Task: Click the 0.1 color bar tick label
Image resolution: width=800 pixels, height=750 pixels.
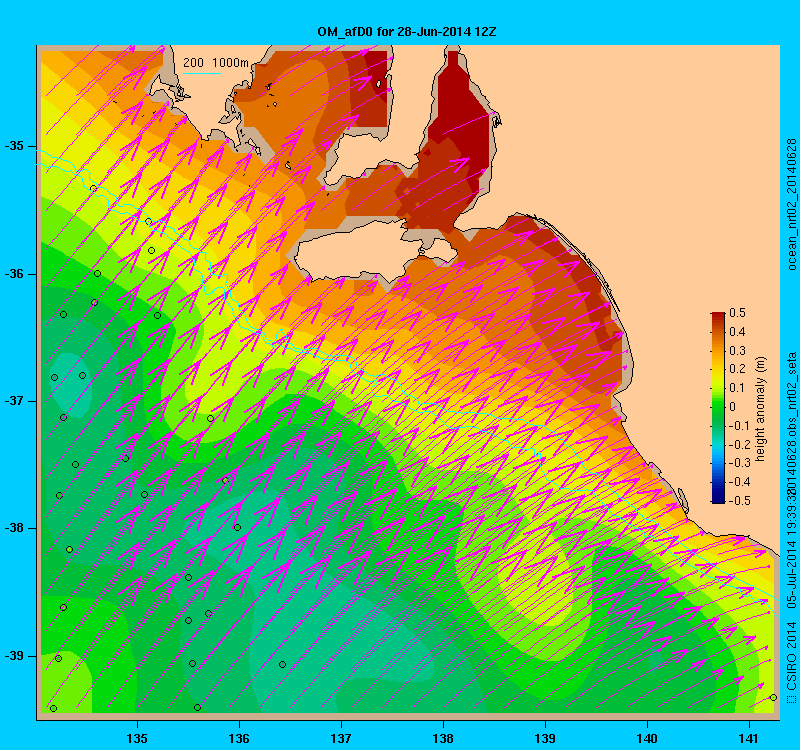Action: [738, 388]
